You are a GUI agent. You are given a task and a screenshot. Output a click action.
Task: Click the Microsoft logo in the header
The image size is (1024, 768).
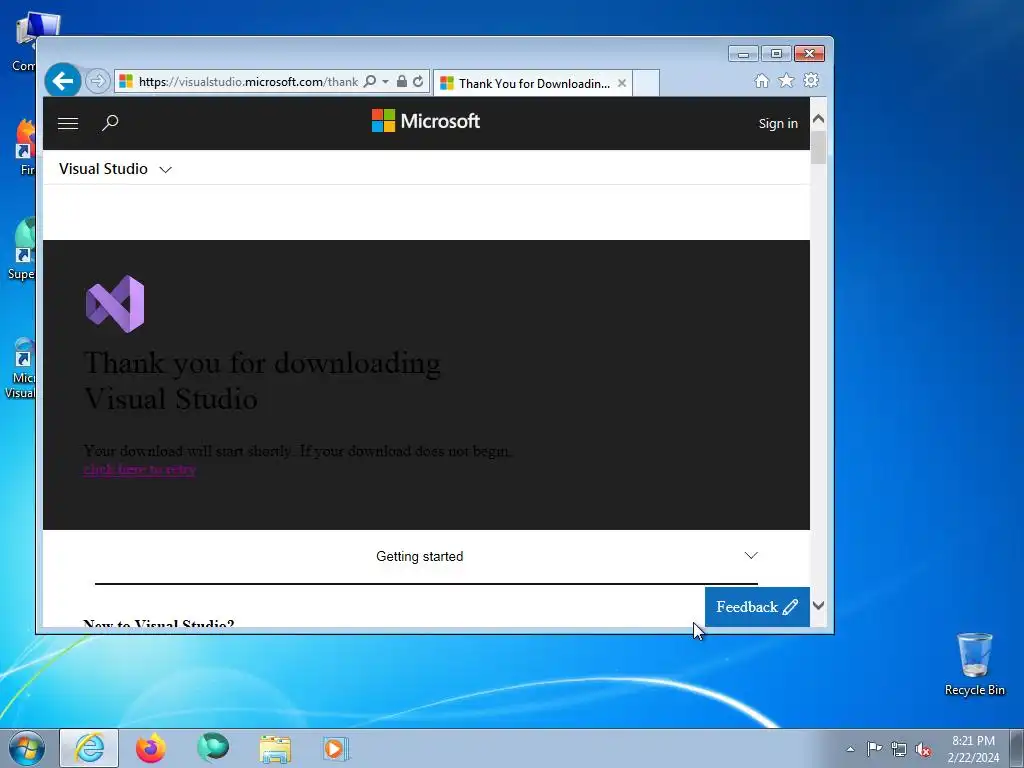tap(426, 121)
